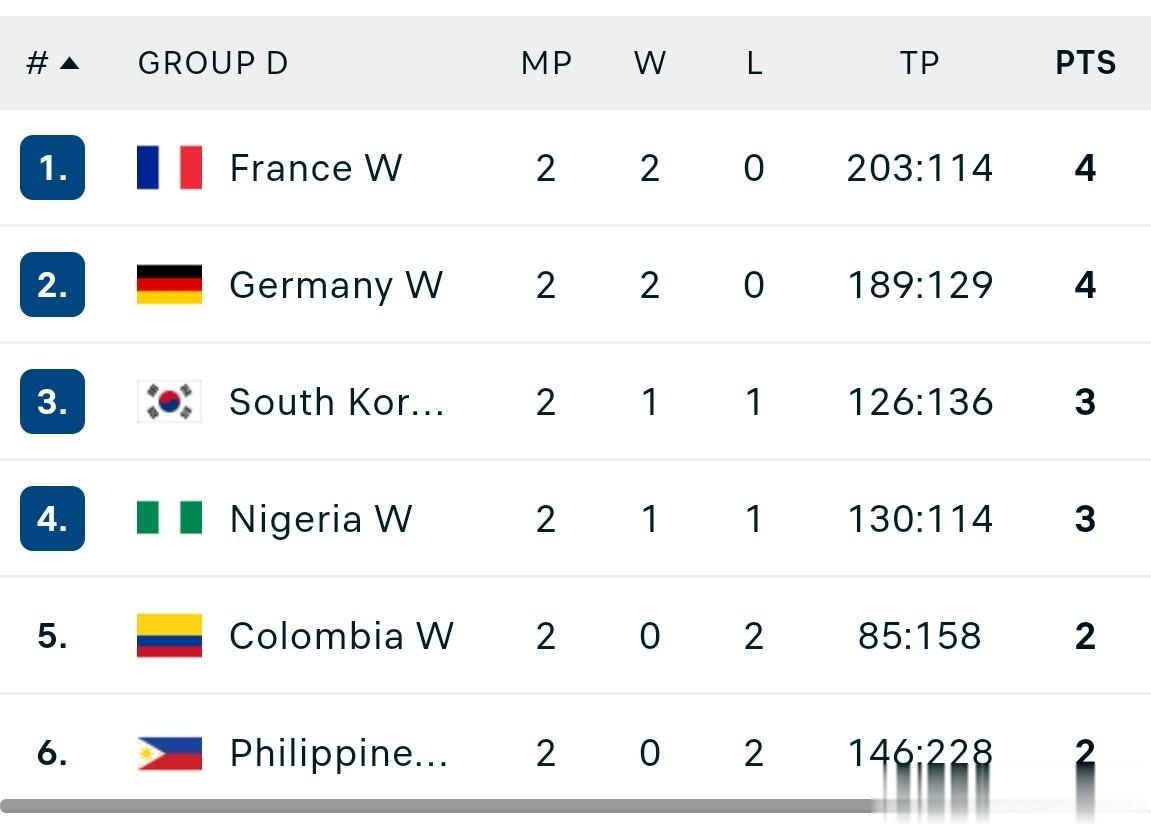
Task: Sort by the W wins column header
Action: click(x=650, y=64)
